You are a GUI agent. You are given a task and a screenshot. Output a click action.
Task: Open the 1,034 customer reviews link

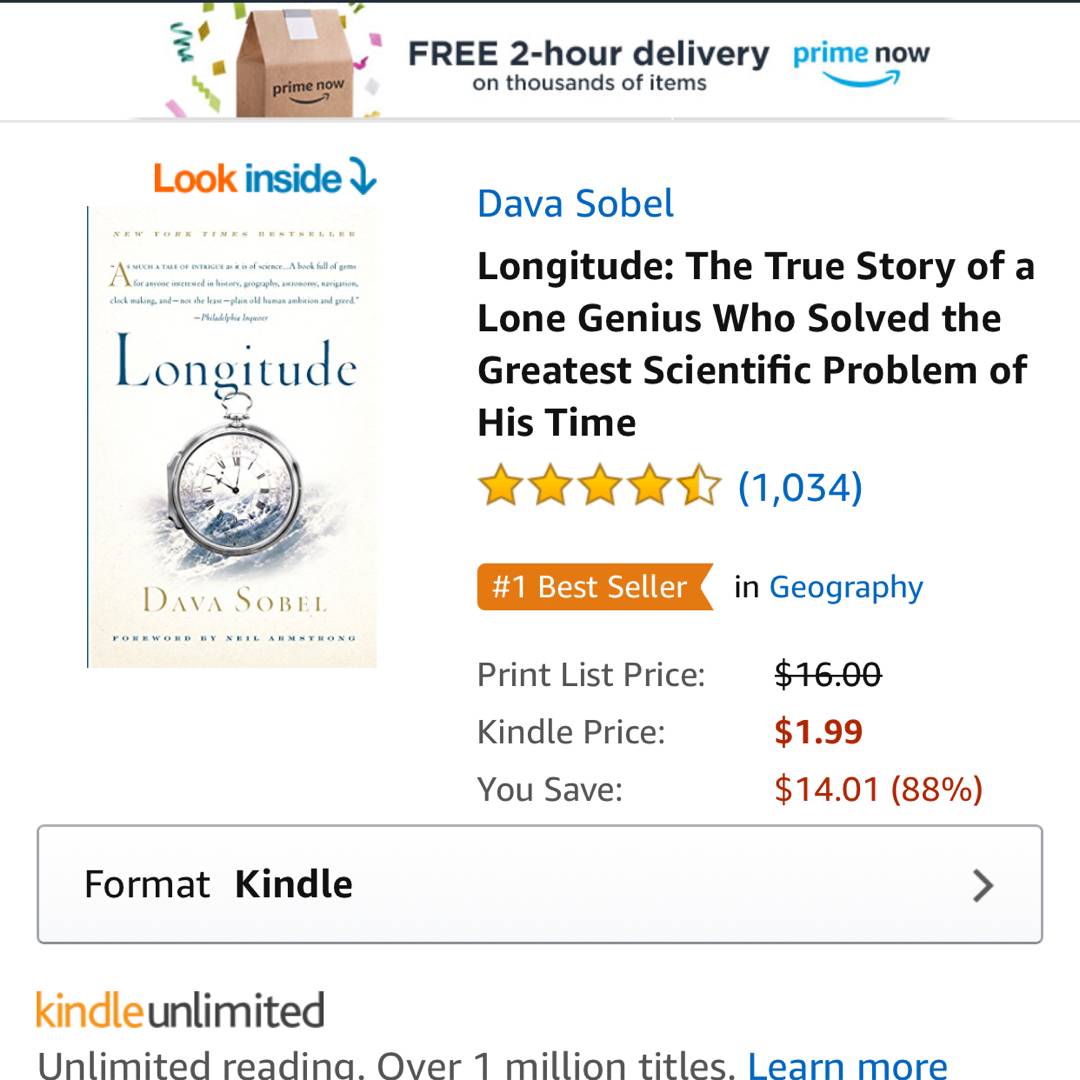tap(800, 487)
